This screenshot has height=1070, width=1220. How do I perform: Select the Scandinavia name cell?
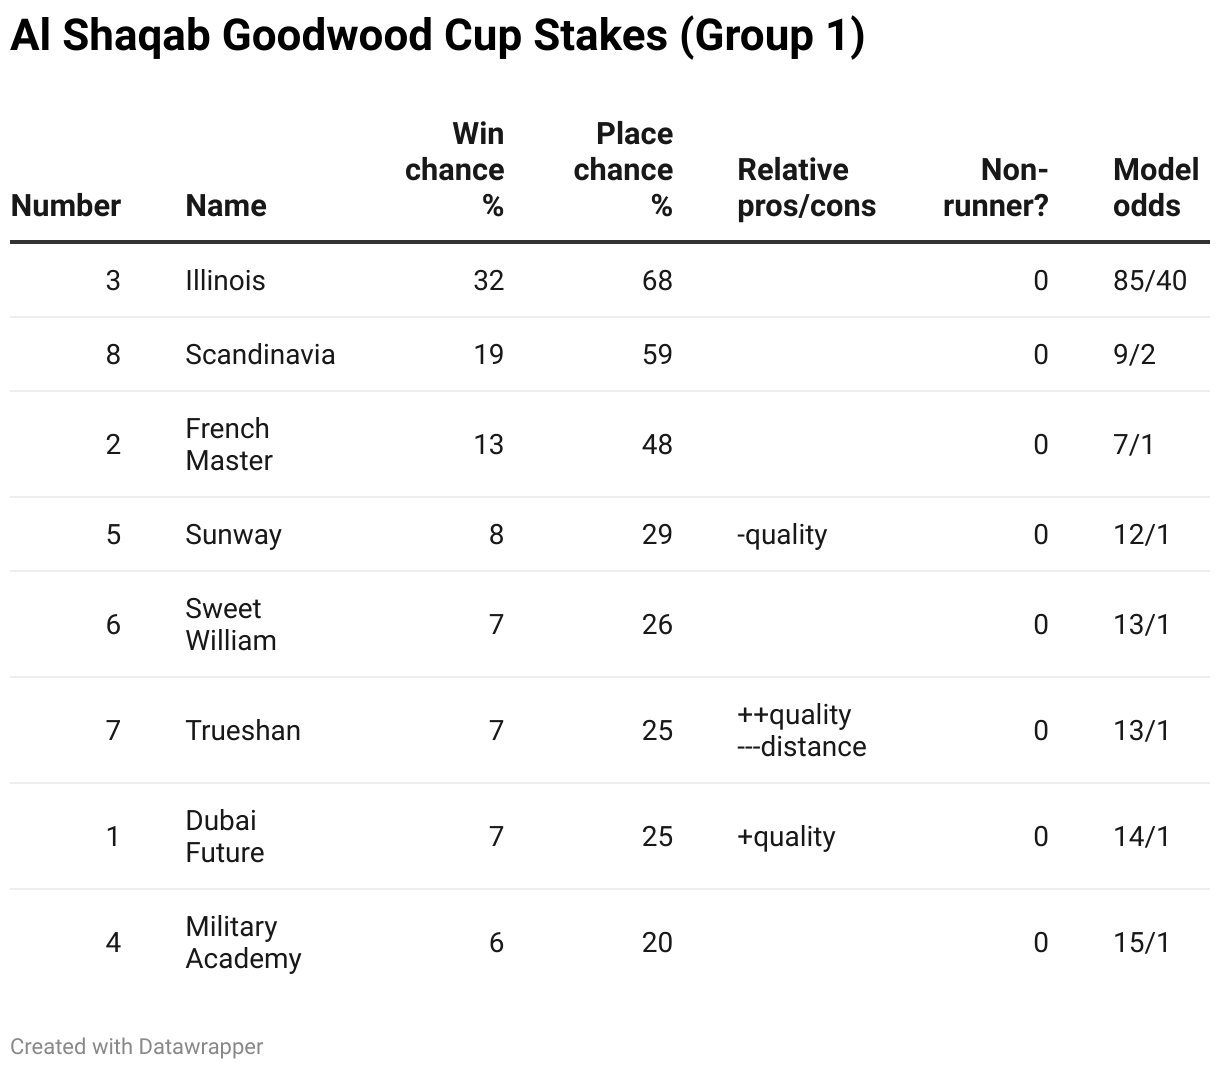260,355
